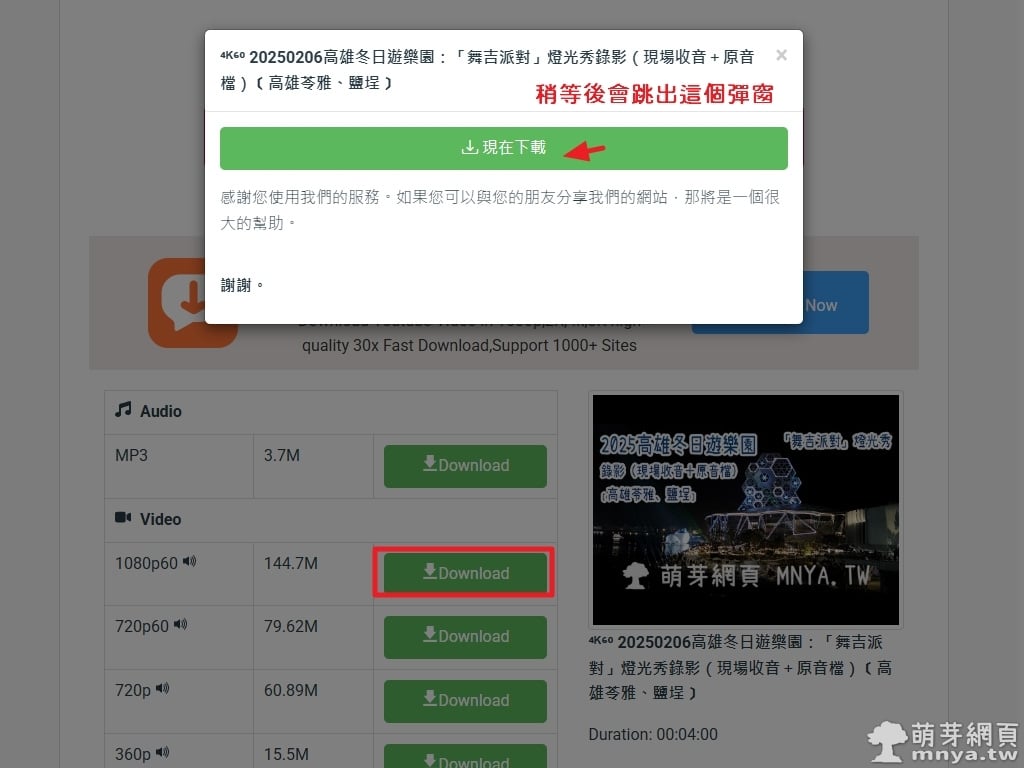Click the video title below the thumbnail
This screenshot has width=1024, height=768.
point(740,667)
